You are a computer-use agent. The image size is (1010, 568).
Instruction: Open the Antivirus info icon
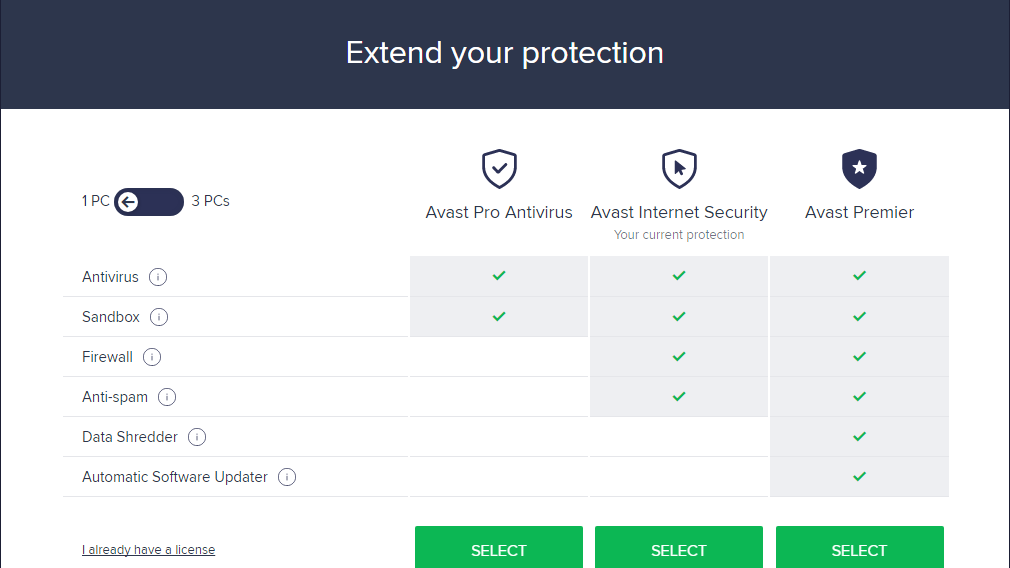tap(158, 277)
